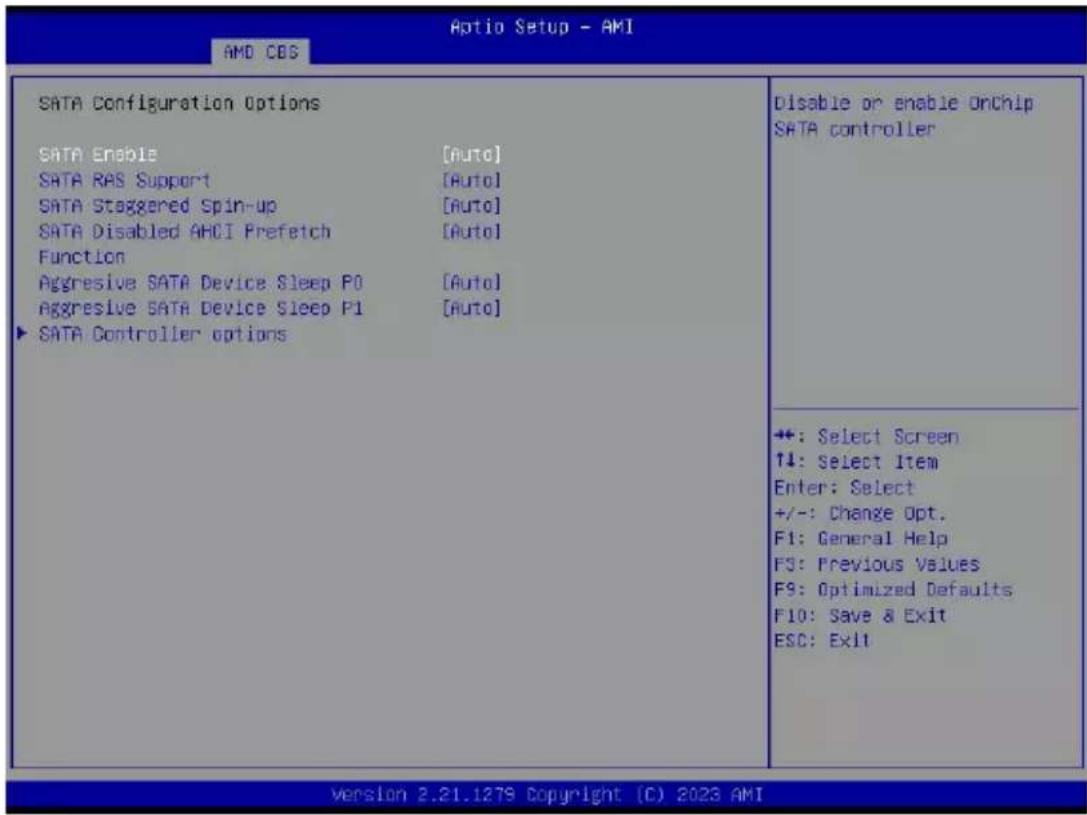Image resolution: width=1087 pixels, height=815 pixels.
Task: Click the Version 2.21.1279 copyright footer
Action: (x=547, y=794)
